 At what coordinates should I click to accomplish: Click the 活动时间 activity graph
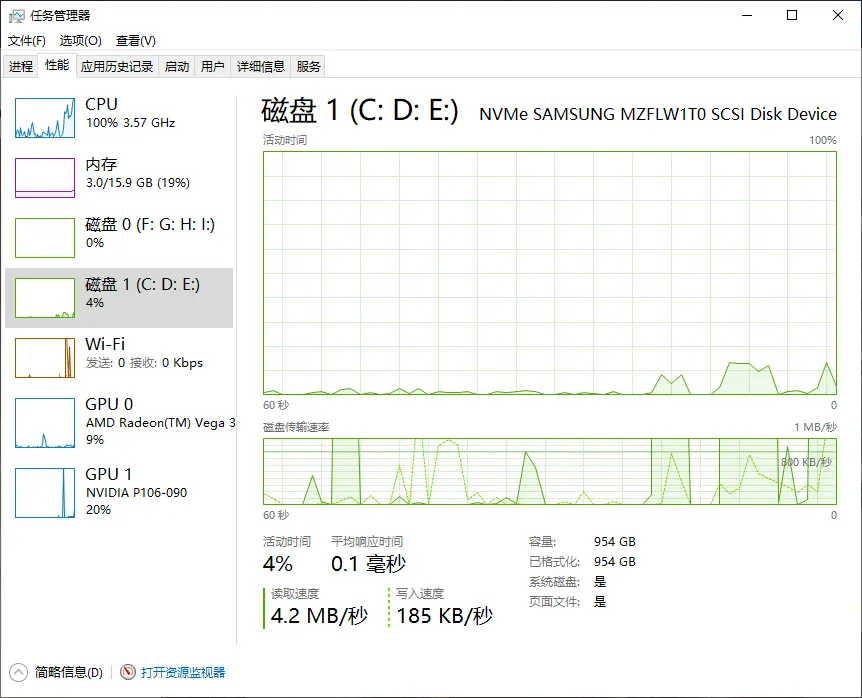[550, 273]
